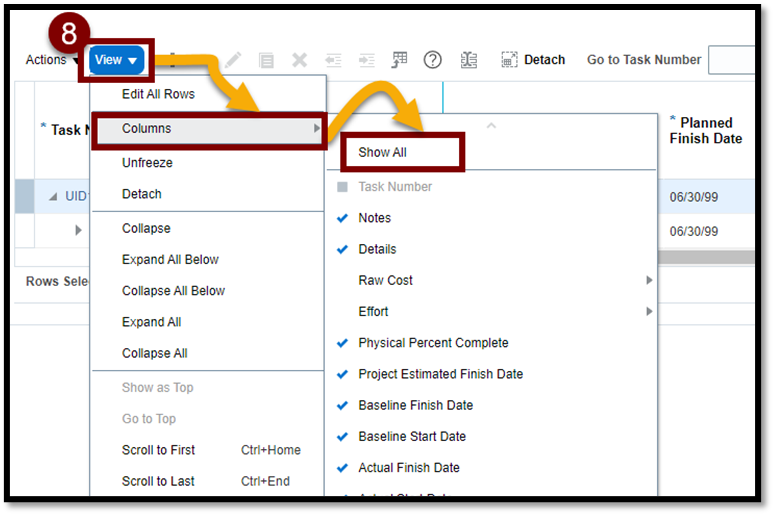The width and height of the screenshot is (774, 515).
Task: Click the help question mark icon
Action: coord(433,60)
